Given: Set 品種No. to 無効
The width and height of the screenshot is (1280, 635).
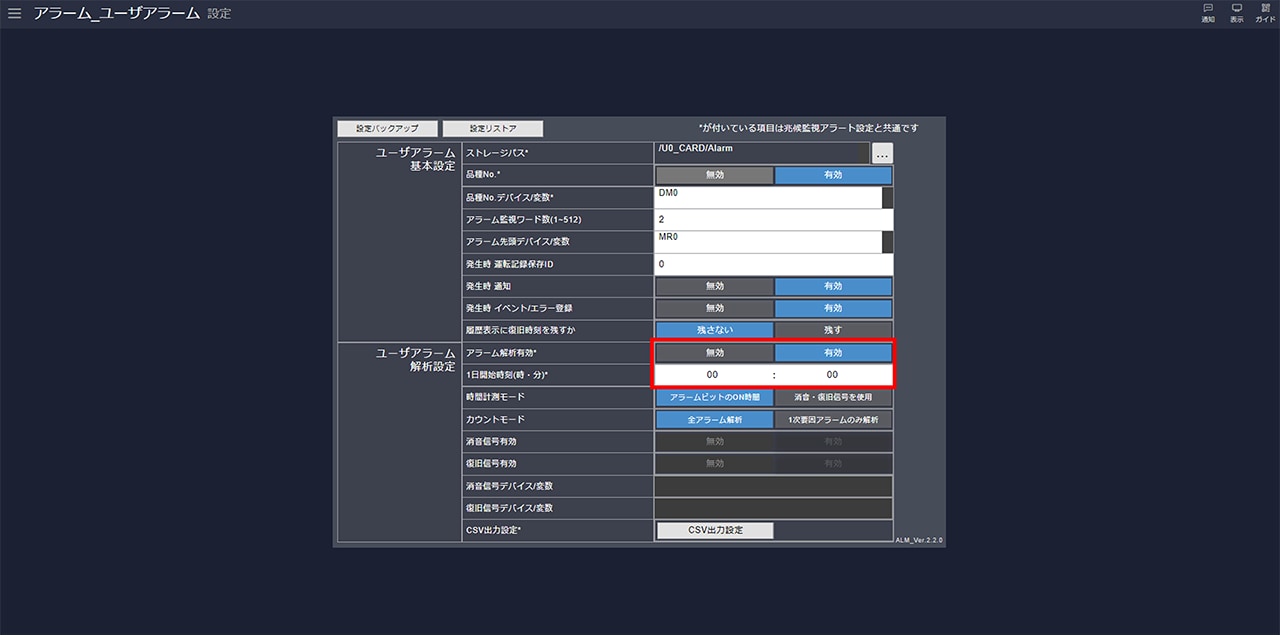Looking at the screenshot, I should pos(714,175).
